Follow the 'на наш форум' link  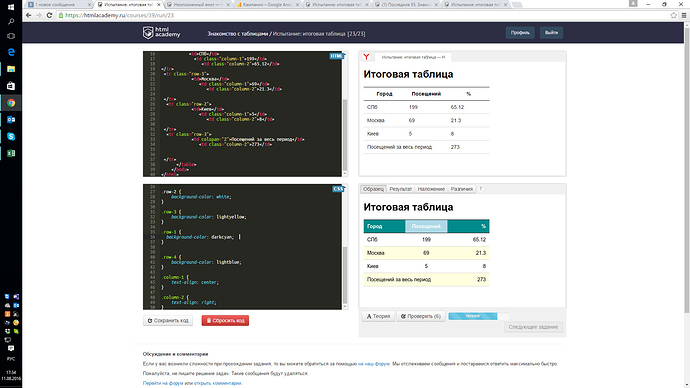coord(374,364)
